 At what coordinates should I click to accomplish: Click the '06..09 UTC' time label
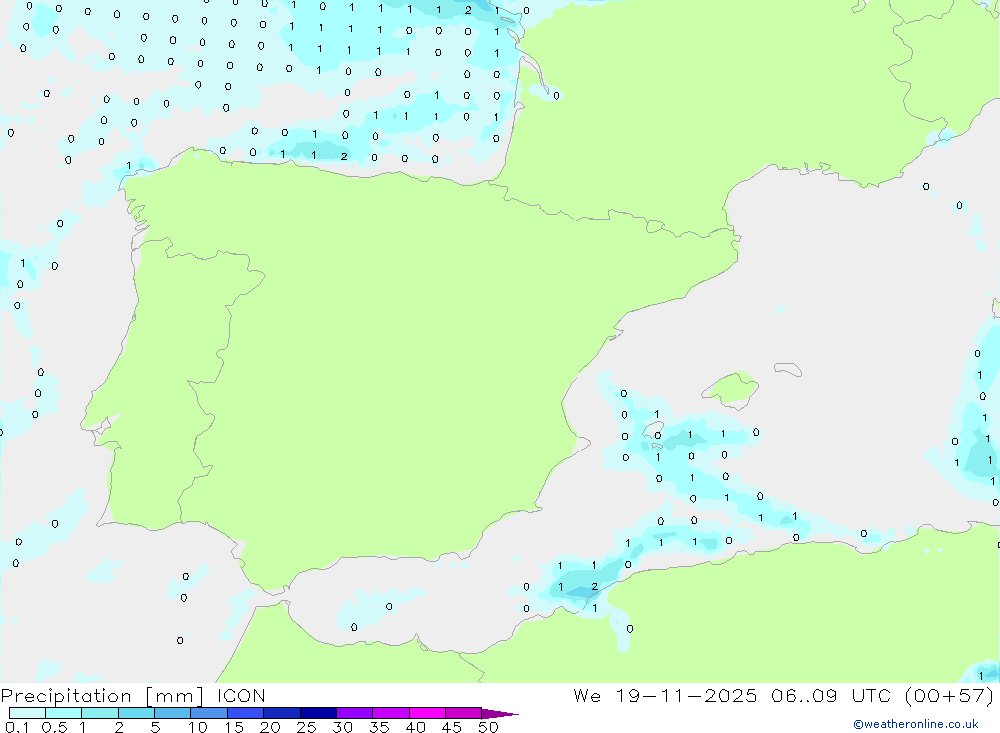pos(830,695)
